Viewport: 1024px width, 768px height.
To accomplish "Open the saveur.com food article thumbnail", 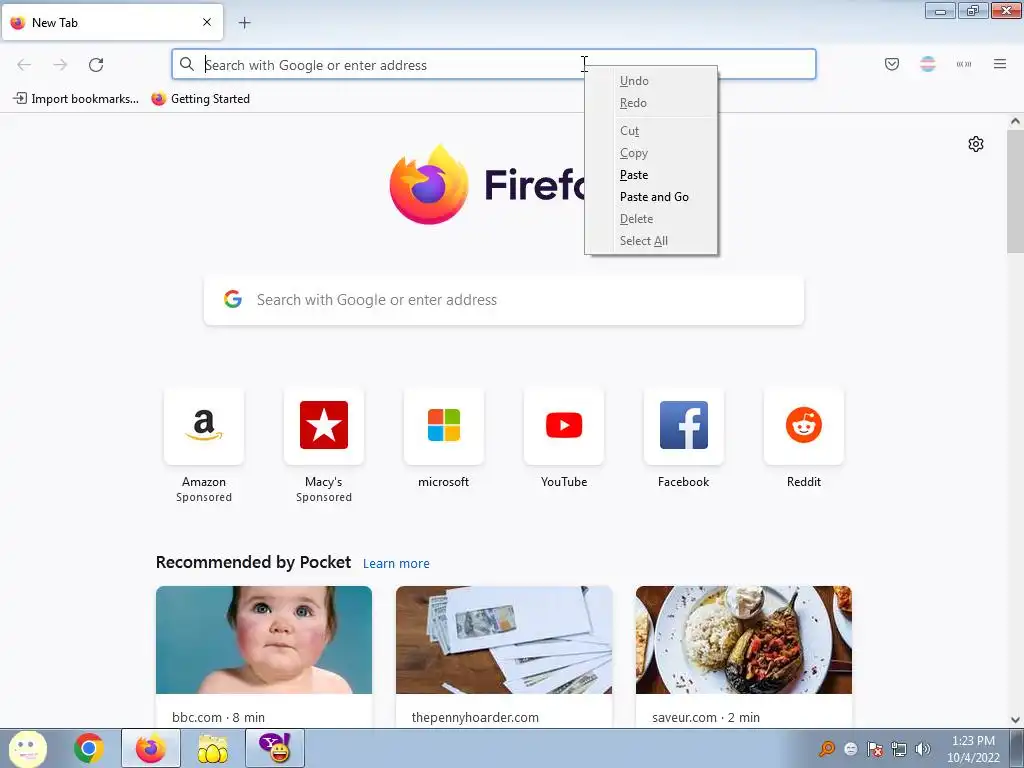I will coord(744,640).
